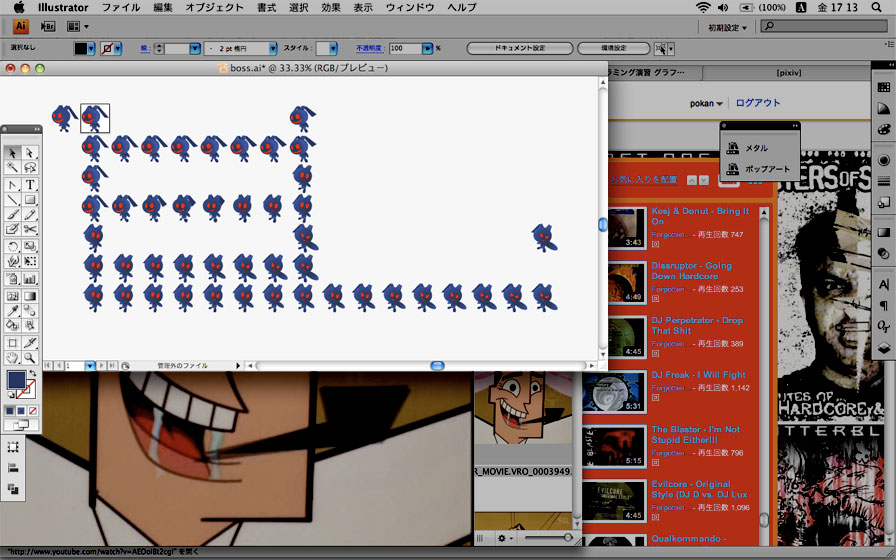Set paint mode to Gradient

(x=21, y=411)
